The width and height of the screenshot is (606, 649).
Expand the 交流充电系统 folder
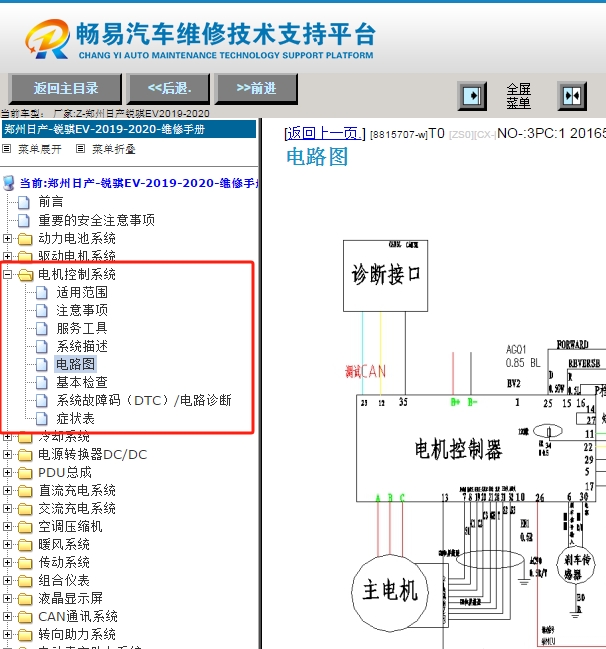click(7, 508)
